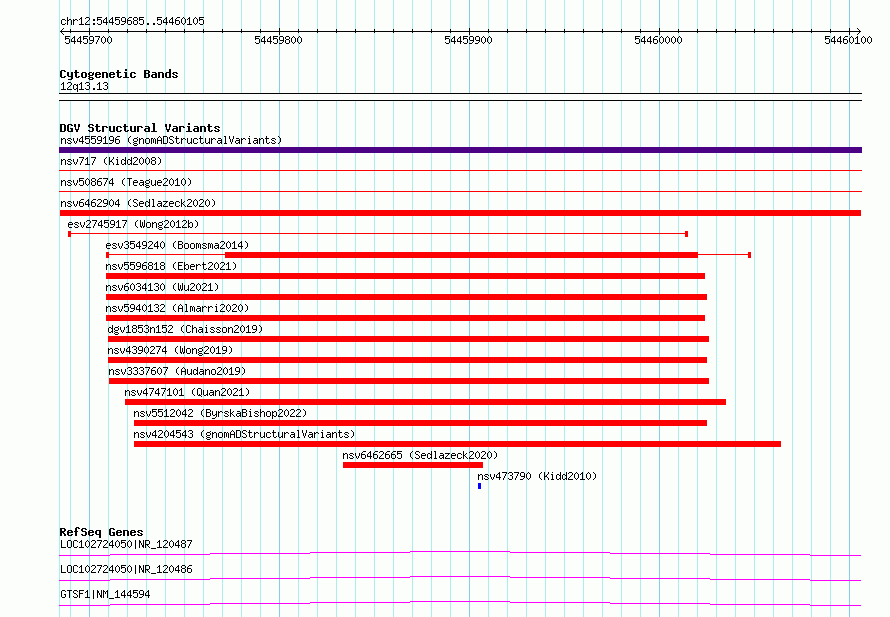The image size is (890, 617).
Task: Open nsv4390274 (Wong2019) variant label
Action: pos(170,350)
